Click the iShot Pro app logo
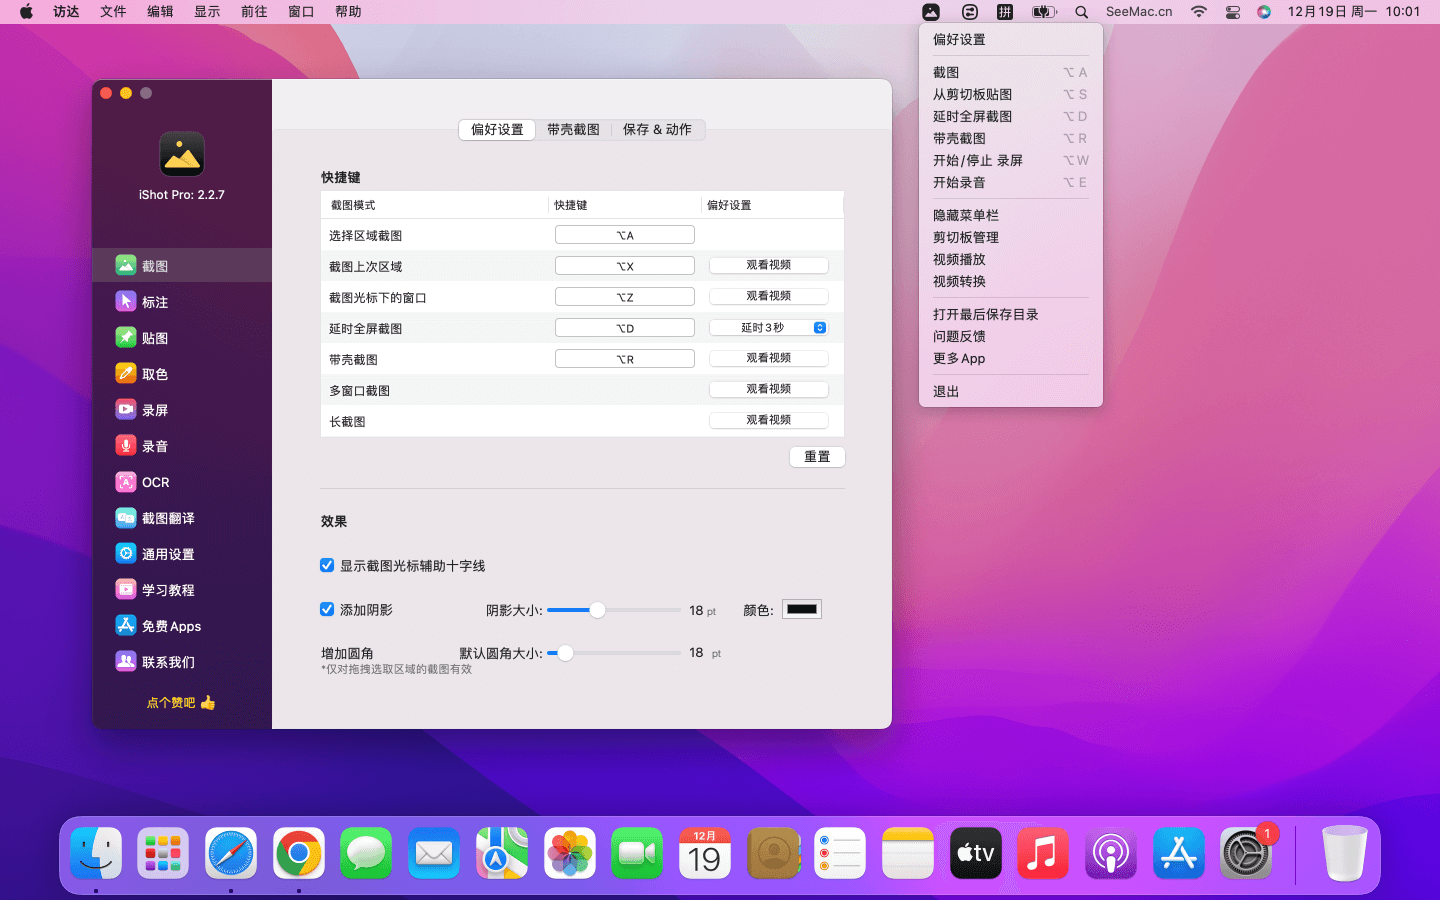This screenshot has width=1440, height=900. (182, 154)
